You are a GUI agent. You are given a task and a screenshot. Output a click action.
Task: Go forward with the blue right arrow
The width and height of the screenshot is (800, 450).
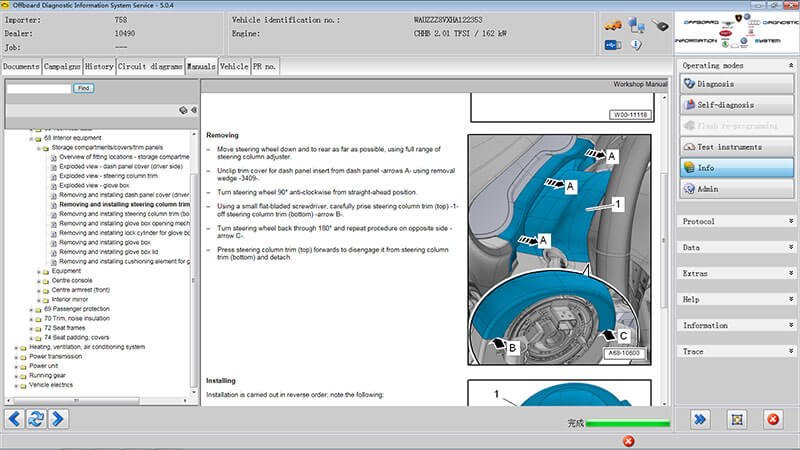click(x=58, y=419)
